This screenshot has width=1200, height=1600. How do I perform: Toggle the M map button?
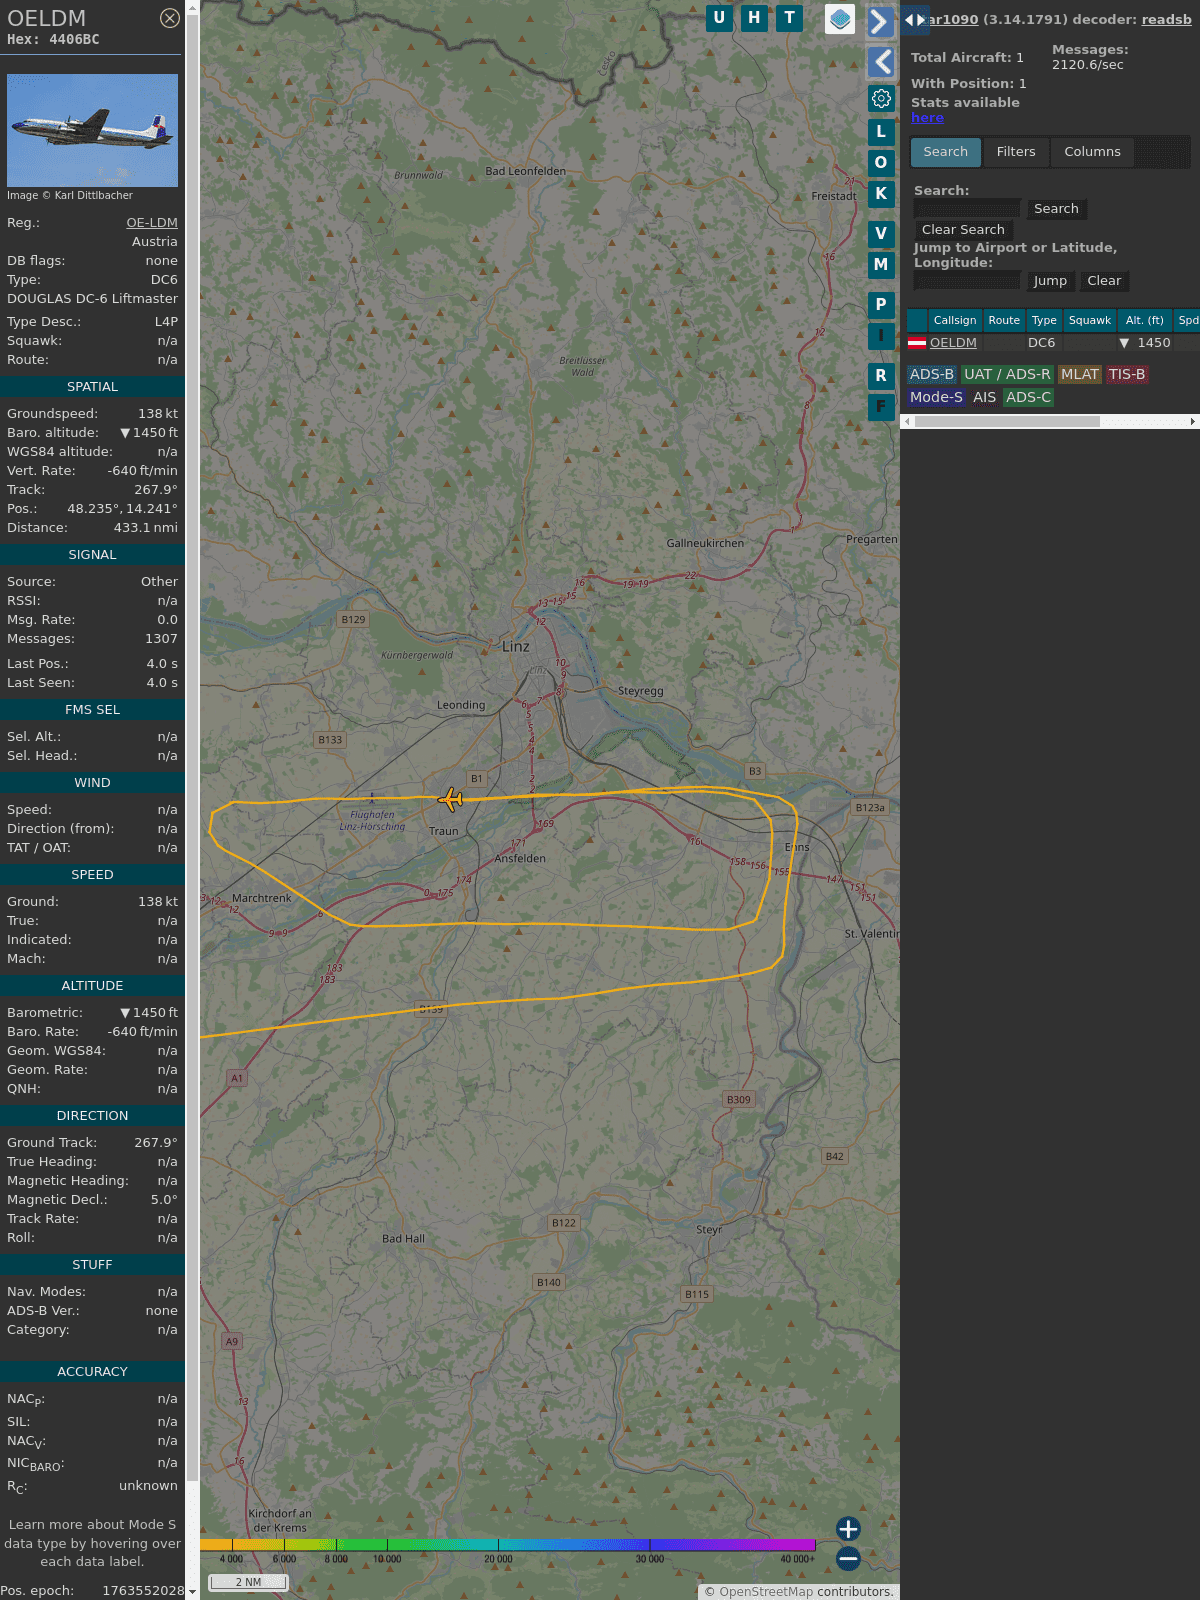coord(881,265)
